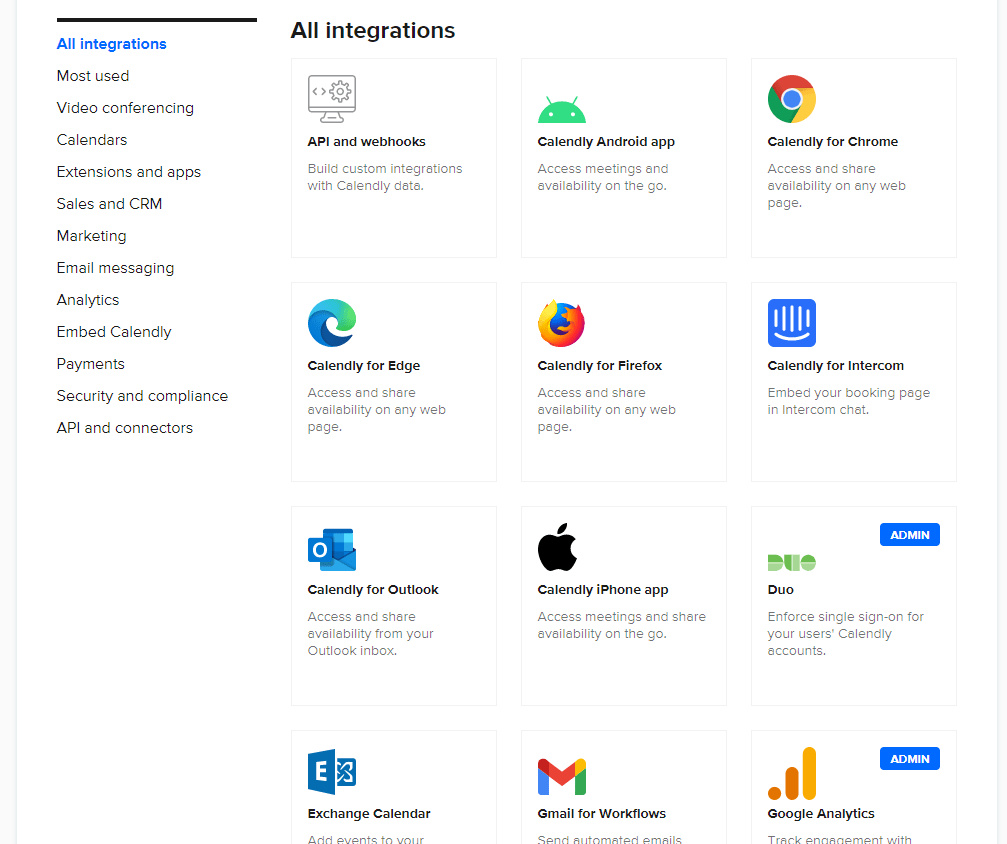The image size is (1007, 844).
Task: Click the Firefox logo icon
Action: point(561,323)
